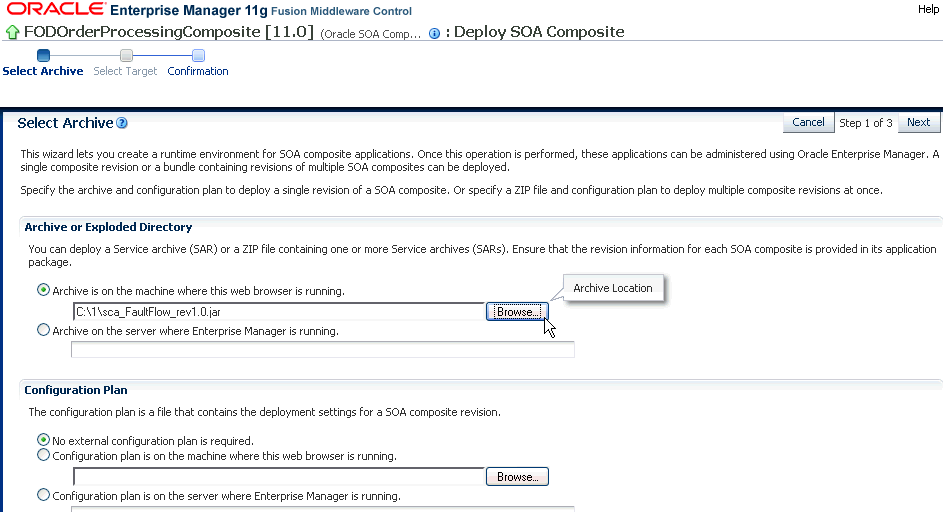Click the Select Archive train step marker

point(43,55)
